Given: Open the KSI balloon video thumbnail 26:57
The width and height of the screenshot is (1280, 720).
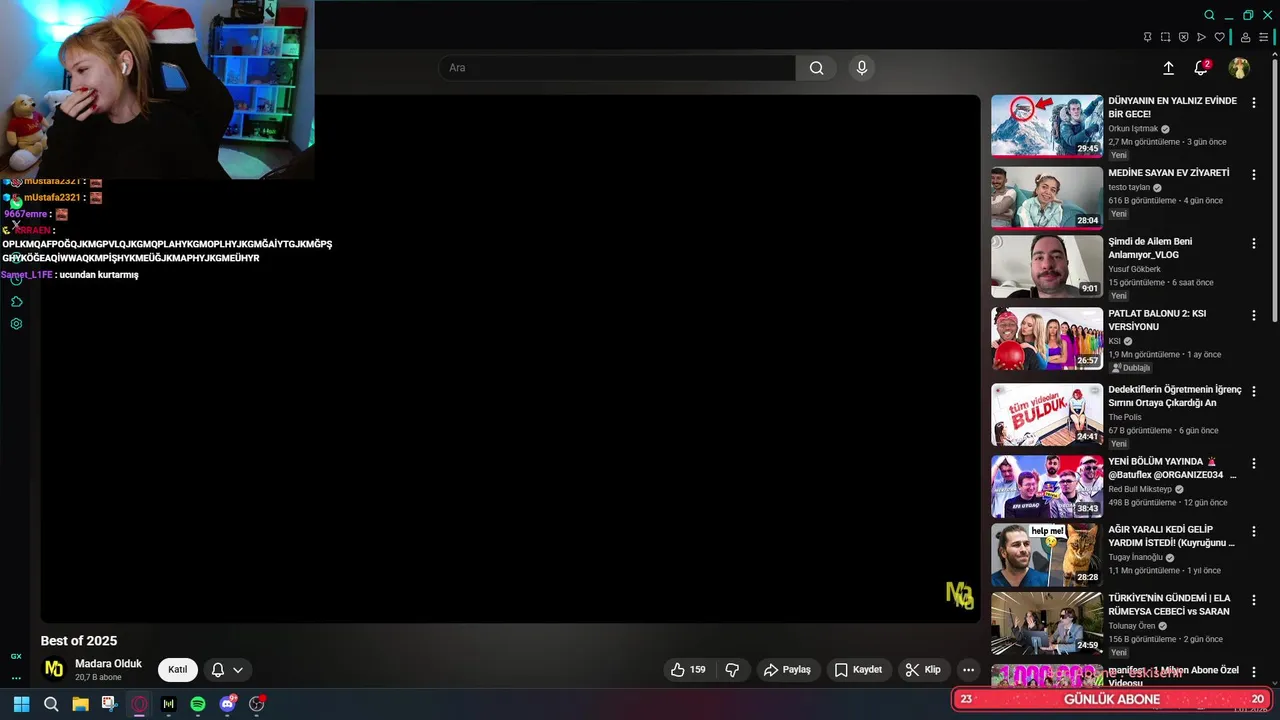Looking at the screenshot, I should point(1047,338).
